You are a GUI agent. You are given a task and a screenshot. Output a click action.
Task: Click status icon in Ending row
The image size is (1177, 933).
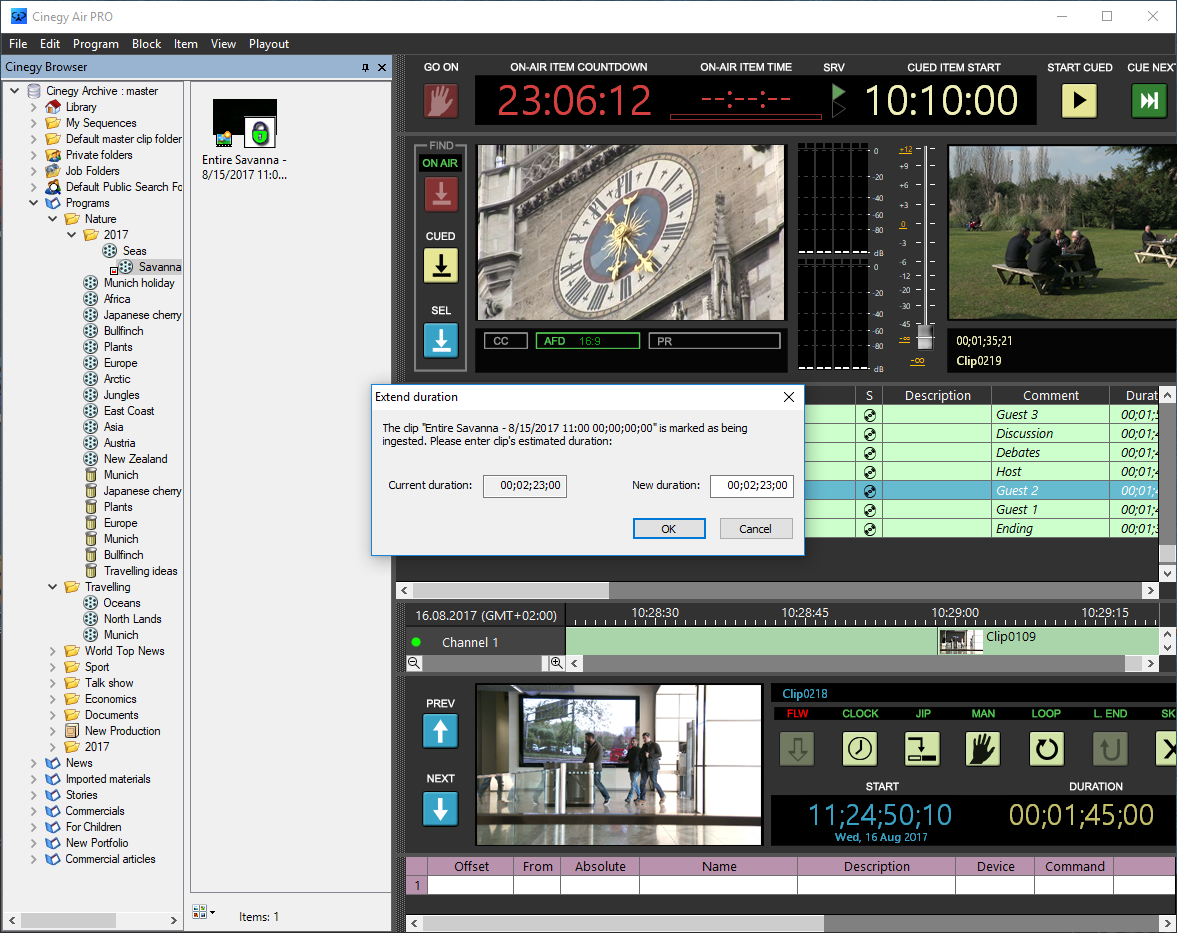click(x=869, y=529)
